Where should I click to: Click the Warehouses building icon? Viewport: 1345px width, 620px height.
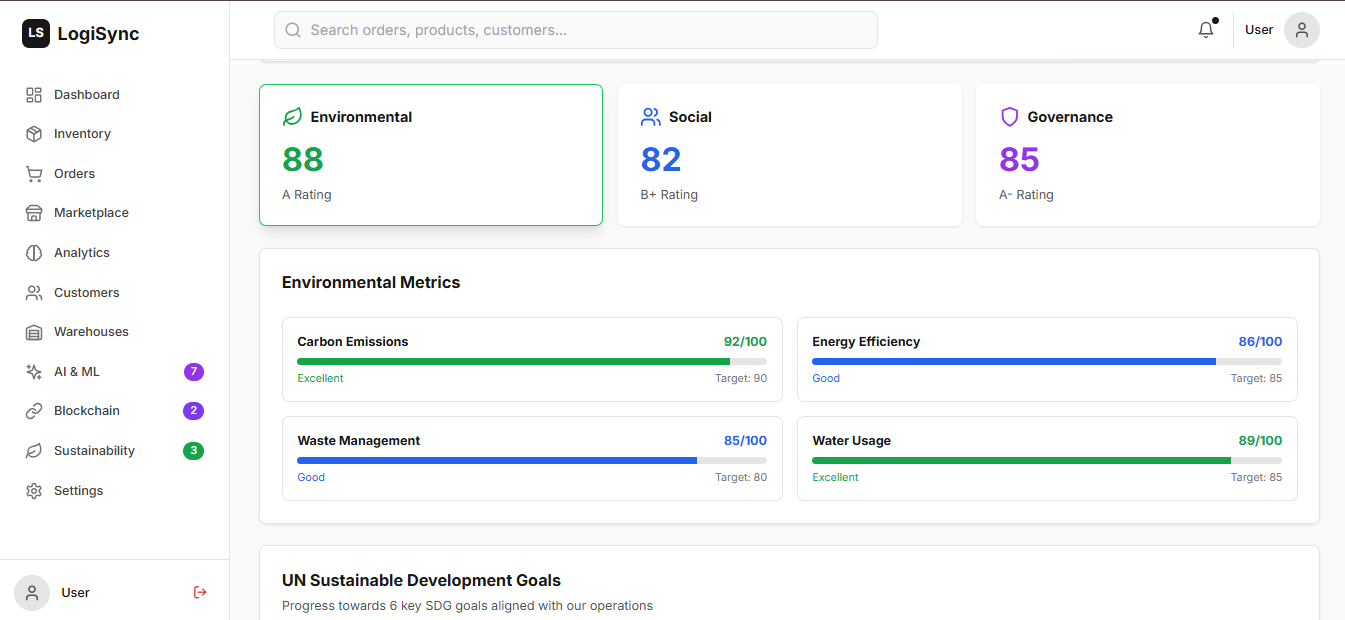point(34,332)
